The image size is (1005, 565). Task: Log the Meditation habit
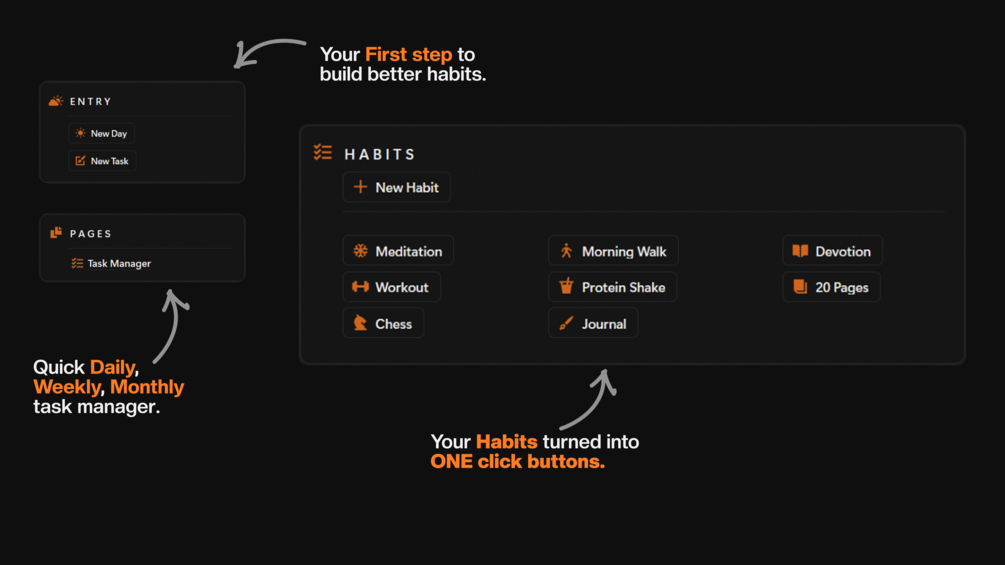coord(398,251)
